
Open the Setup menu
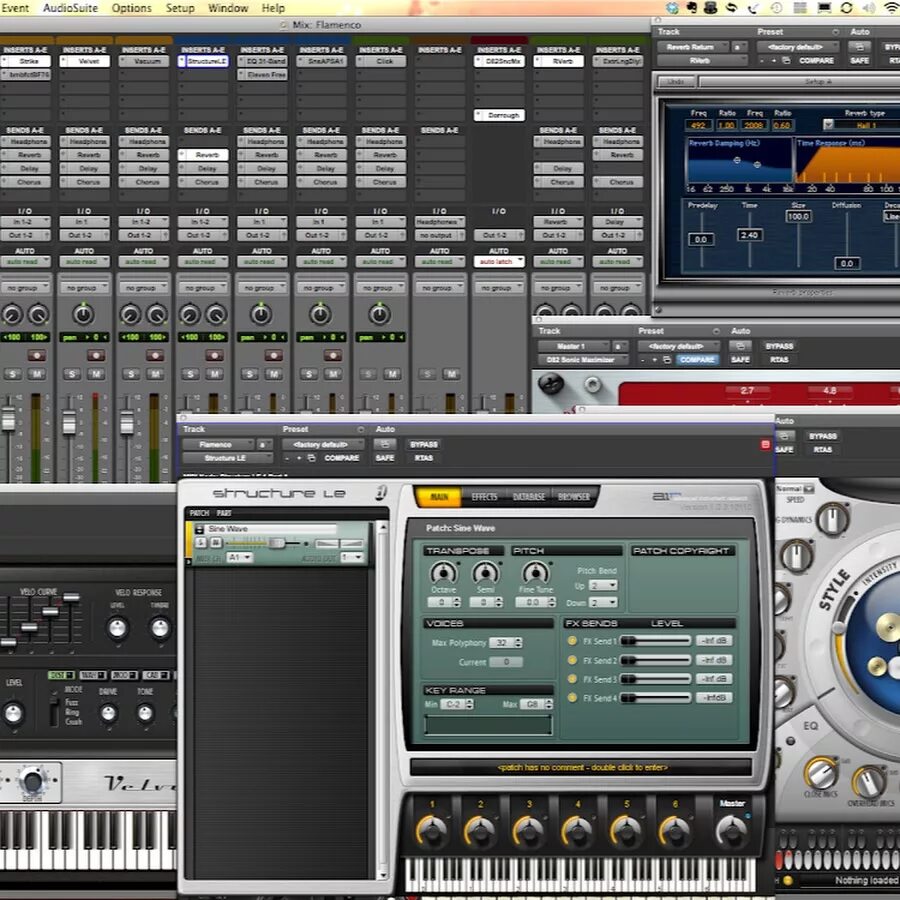pos(180,8)
